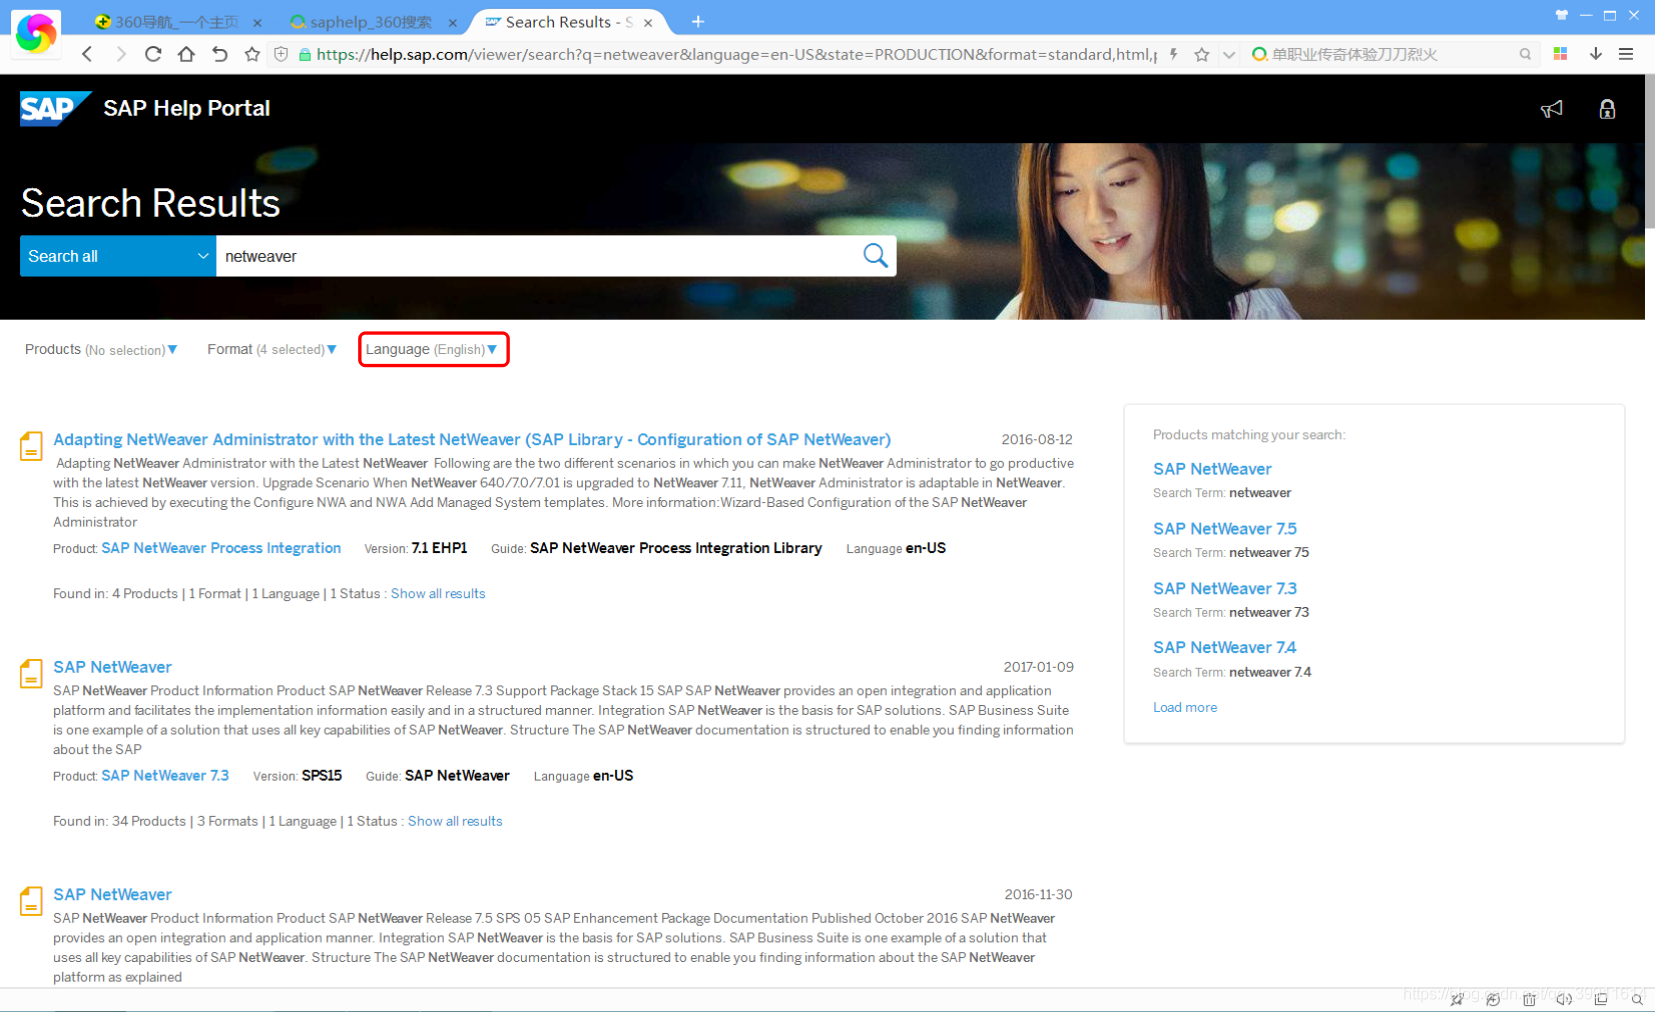Open the browser hamburger menu
The width and height of the screenshot is (1656, 1012).
(x=1626, y=54)
